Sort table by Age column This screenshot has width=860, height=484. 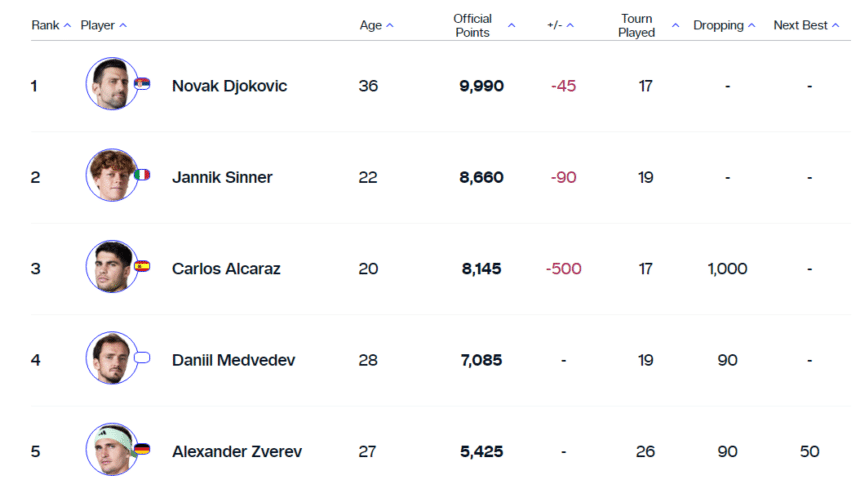pyautogui.click(x=376, y=25)
